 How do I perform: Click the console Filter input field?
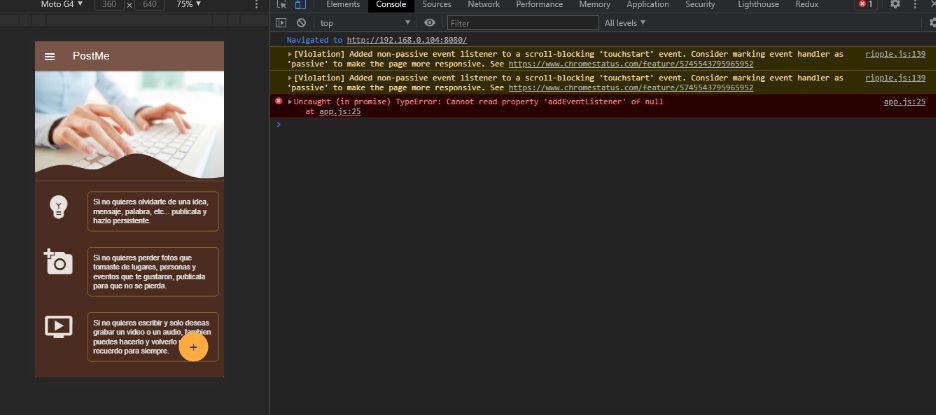point(522,22)
